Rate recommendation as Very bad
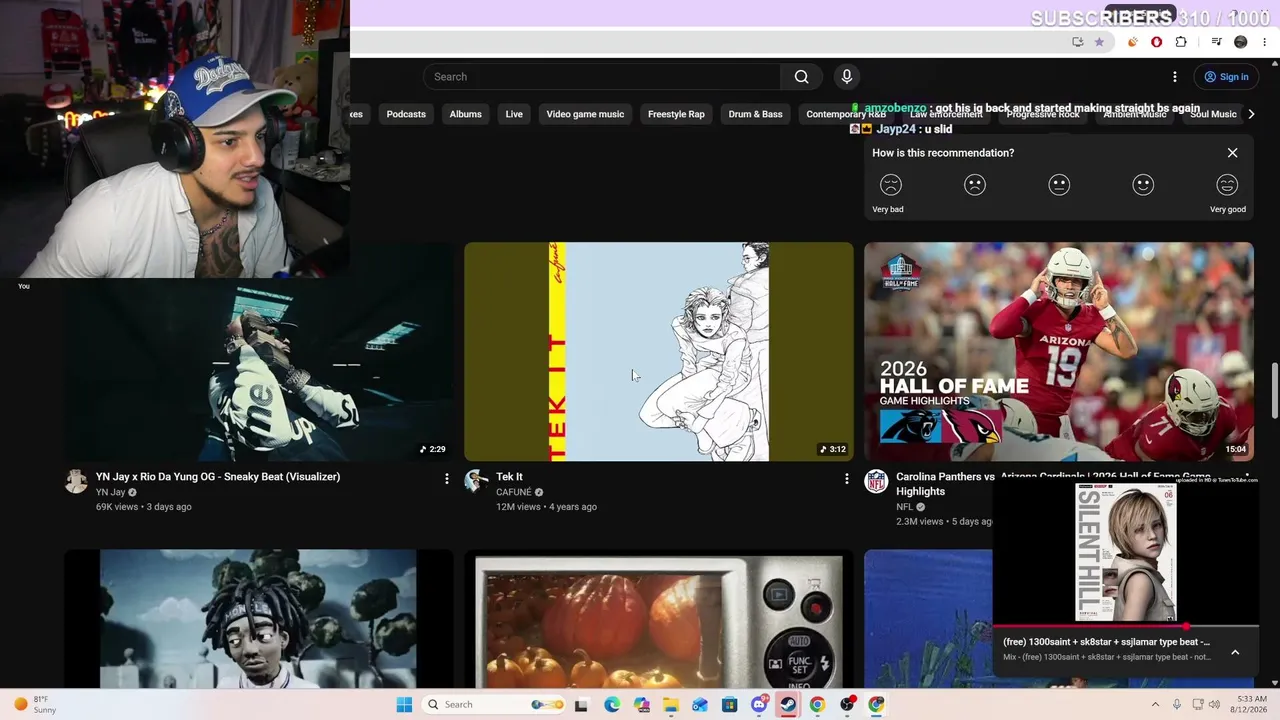1280x720 pixels. (x=890, y=185)
